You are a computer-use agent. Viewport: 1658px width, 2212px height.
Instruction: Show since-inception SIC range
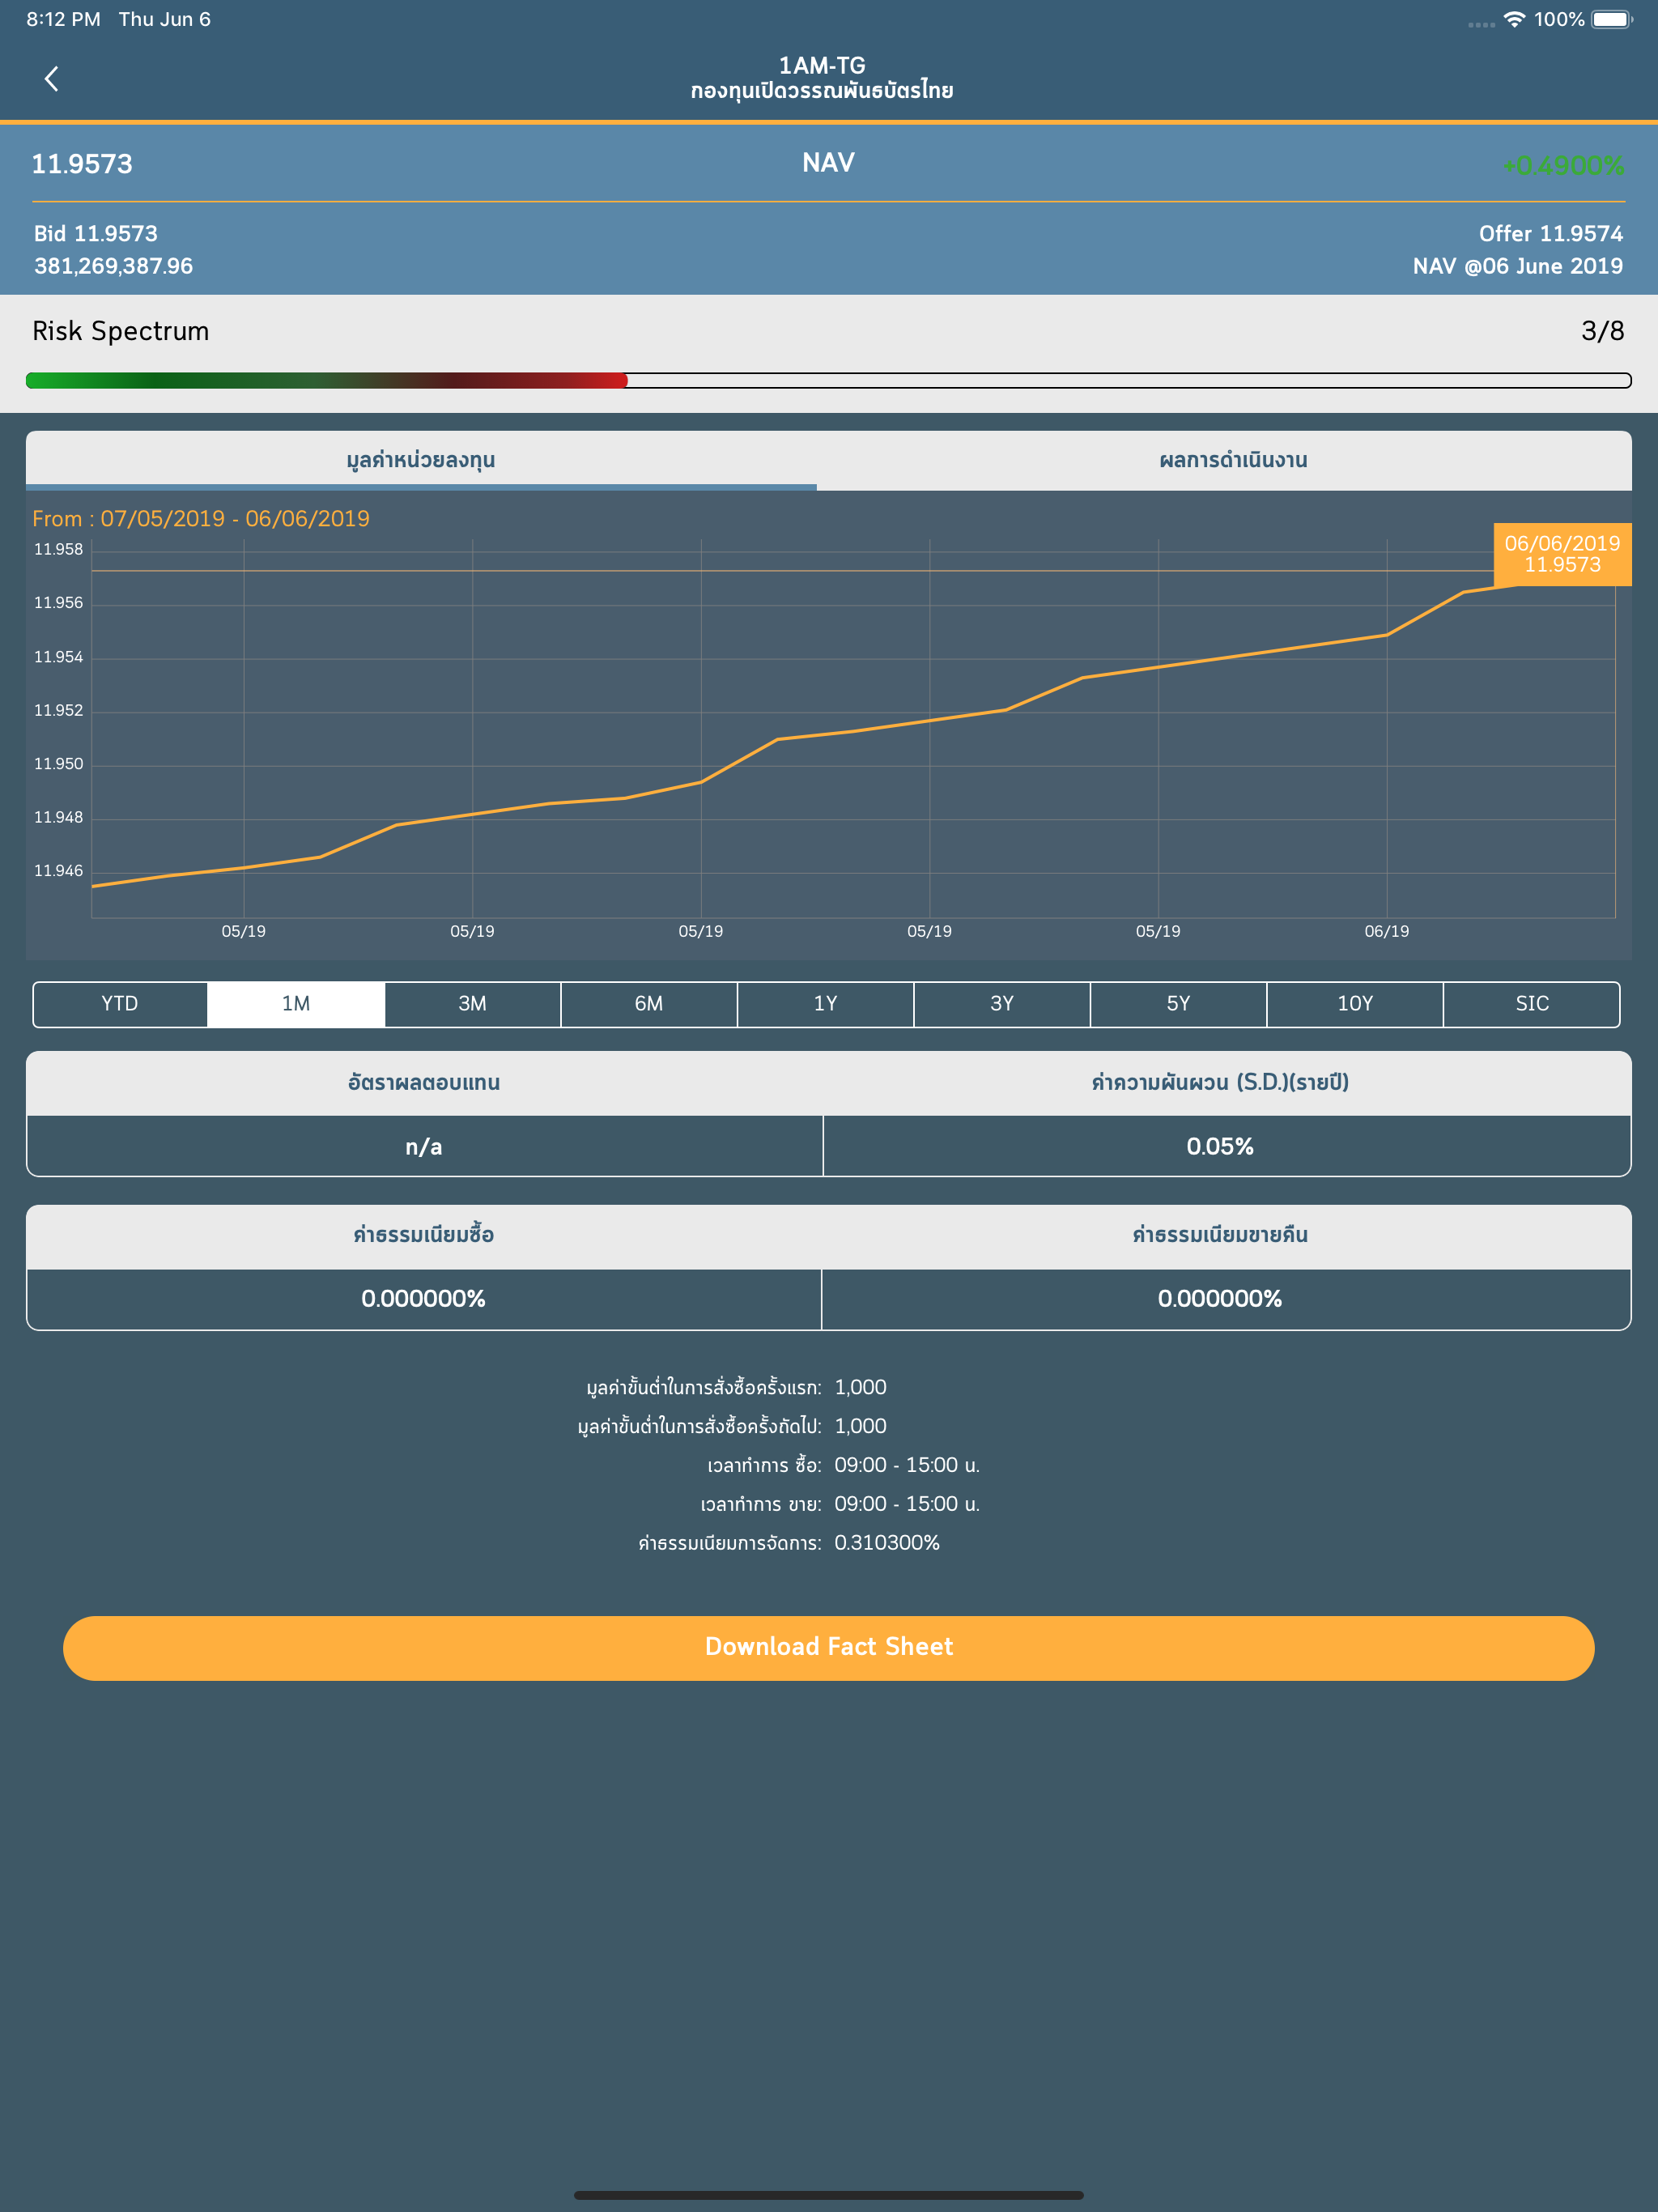pyautogui.click(x=1531, y=1004)
